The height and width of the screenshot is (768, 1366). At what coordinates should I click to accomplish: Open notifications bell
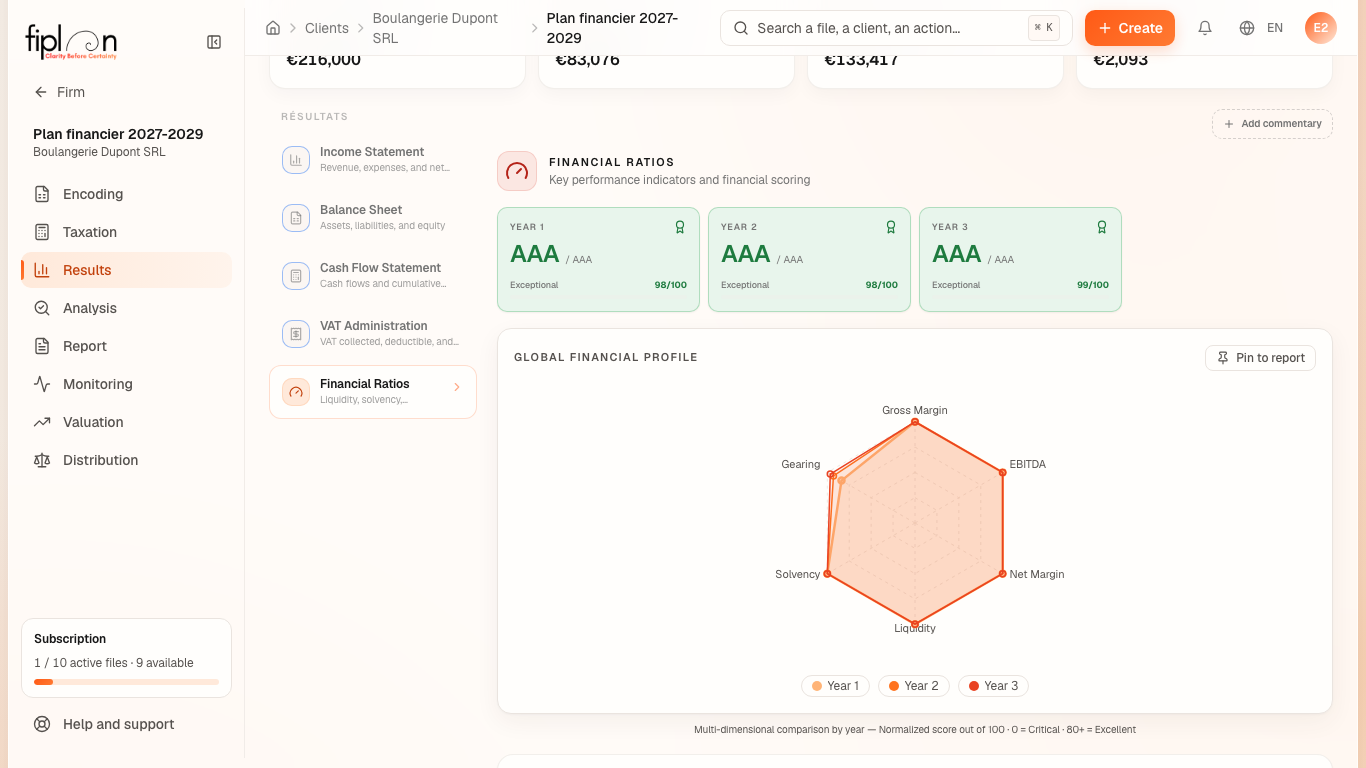point(1205,28)
